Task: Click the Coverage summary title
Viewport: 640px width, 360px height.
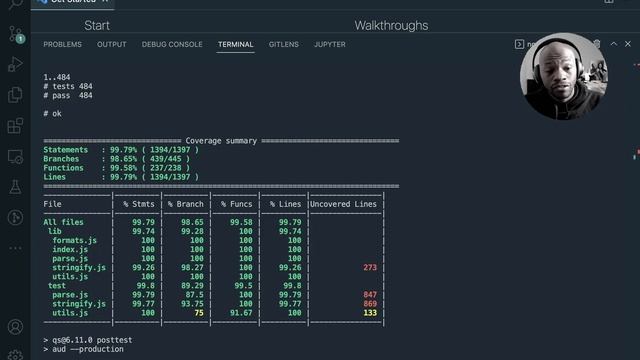Action: (221, 141)
